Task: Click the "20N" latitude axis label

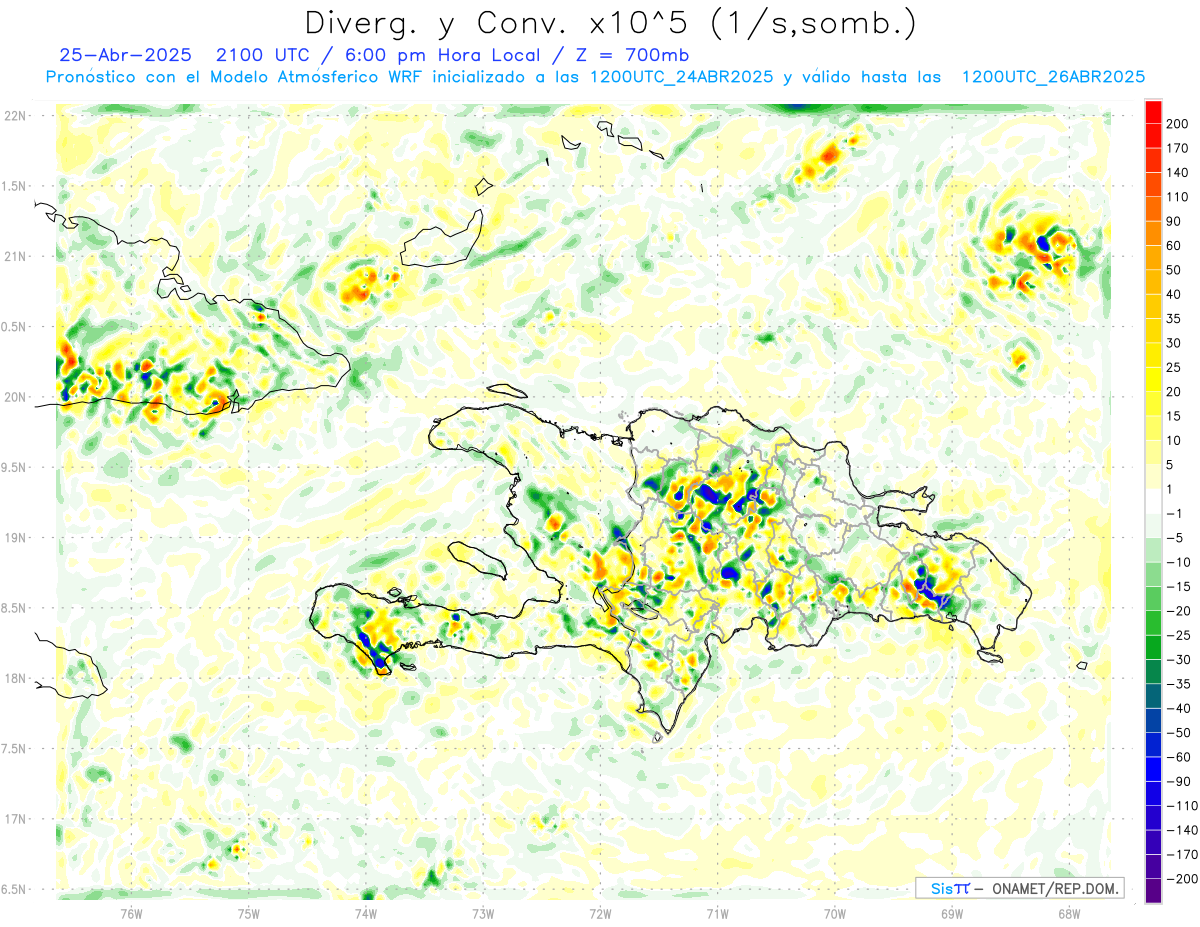Action: point(15,397)
